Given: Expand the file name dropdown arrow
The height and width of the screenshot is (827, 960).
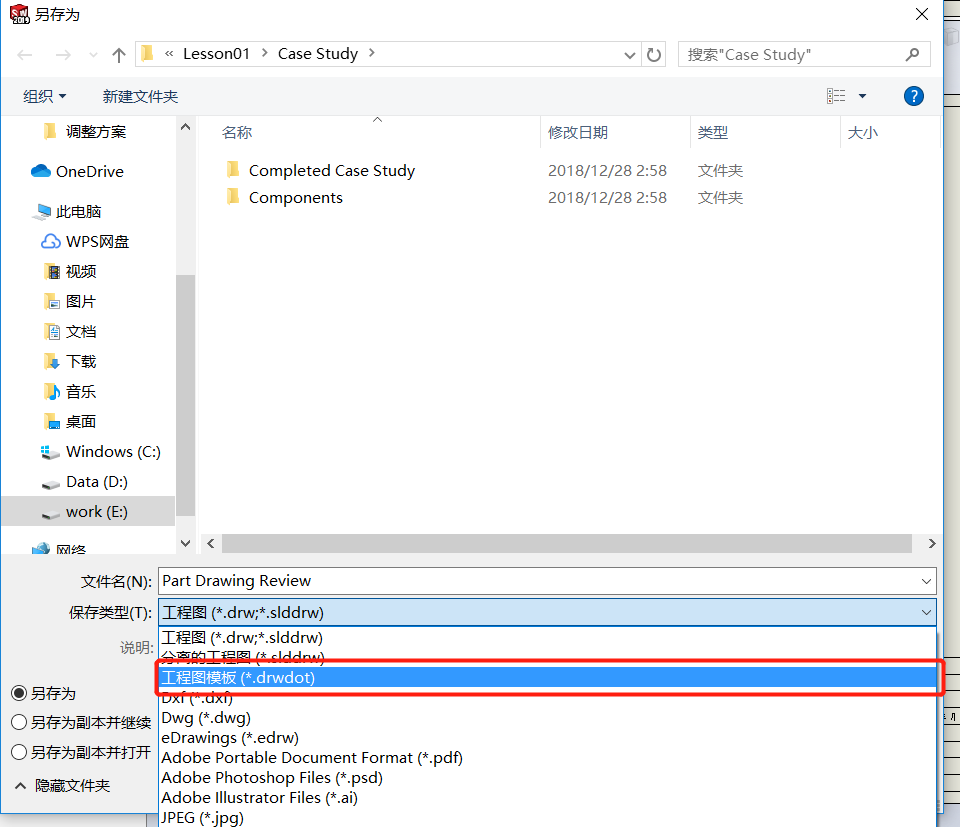Looking at the screenshot, I should coord(926,581).
